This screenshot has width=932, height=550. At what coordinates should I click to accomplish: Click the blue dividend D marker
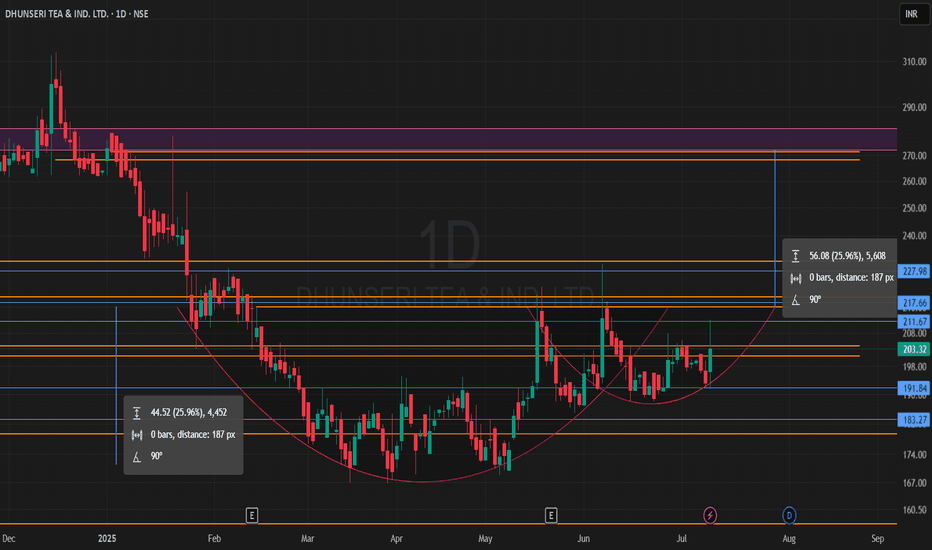click(x=789, y=515)
